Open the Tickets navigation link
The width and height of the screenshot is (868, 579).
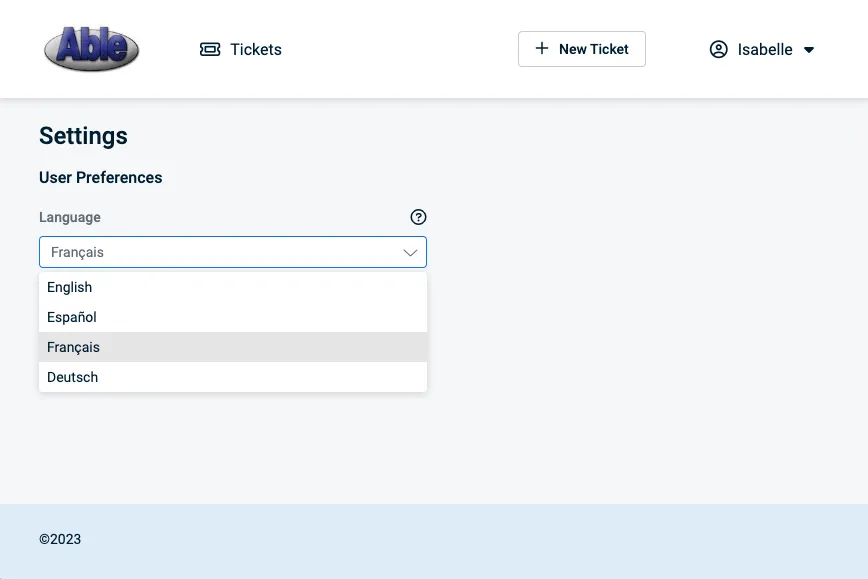pyautogui.click(x=255, y=49)
